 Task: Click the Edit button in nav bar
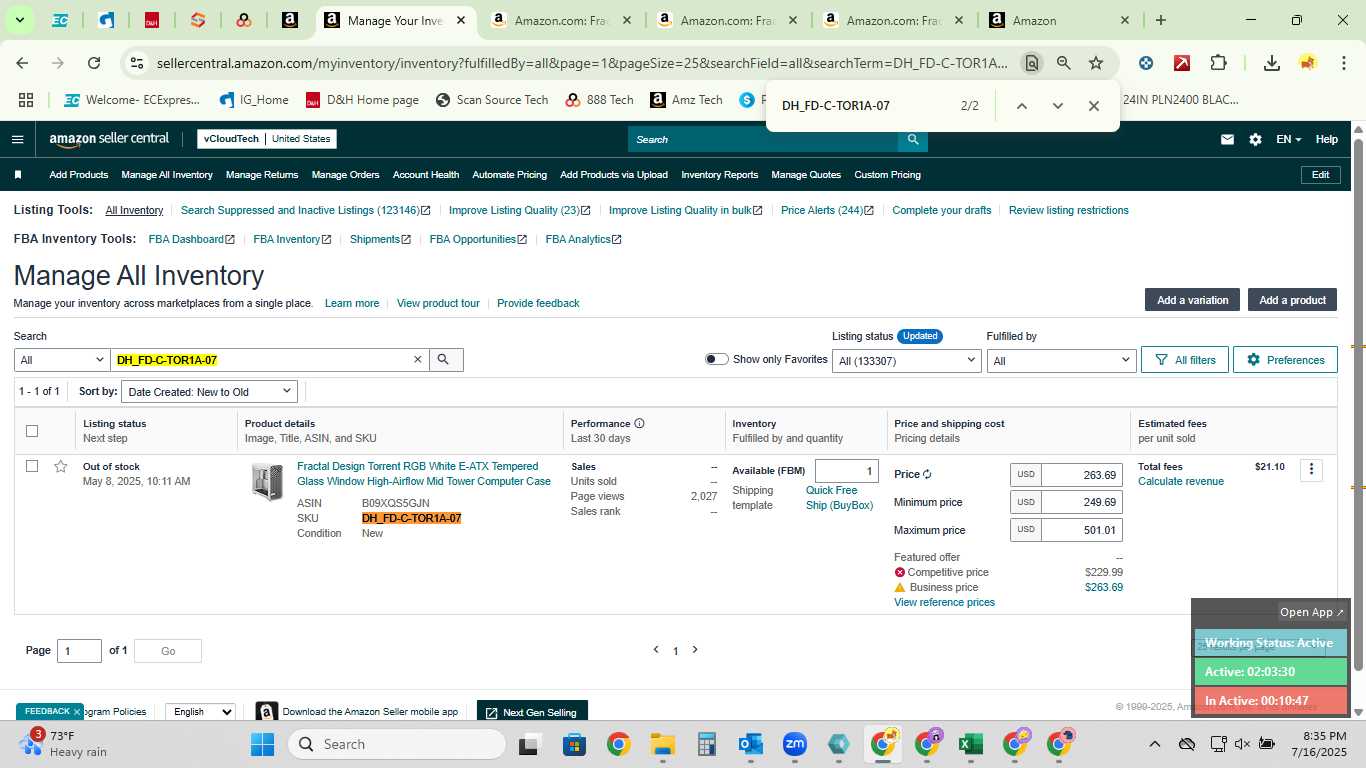(x=1320, y=175)
